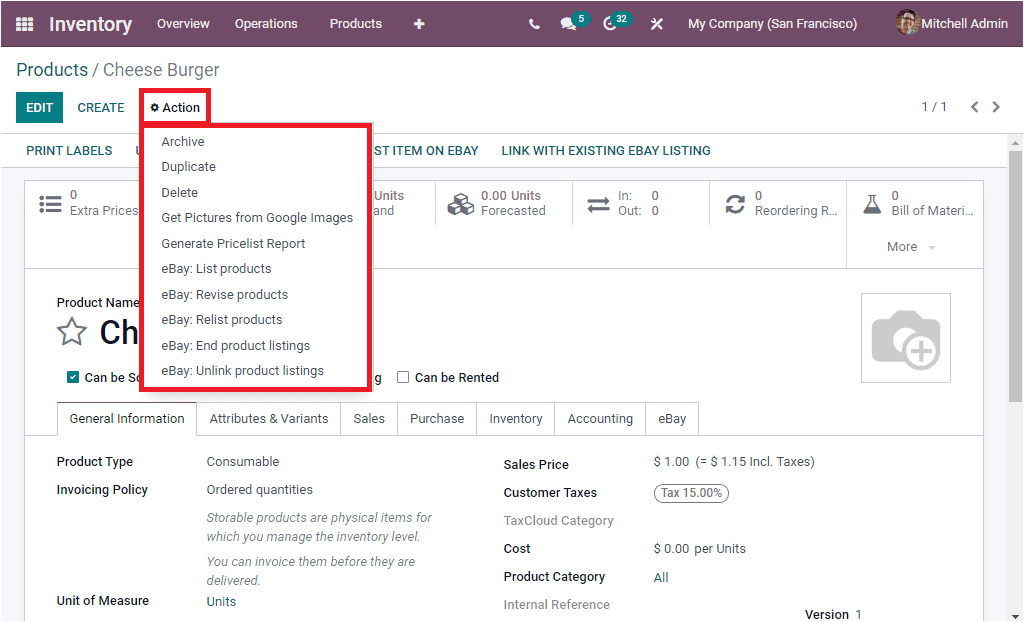The height and width of the screenshot is (622, 1024).
Task: Open the phone dialer icon
Action: pos(534,23)
